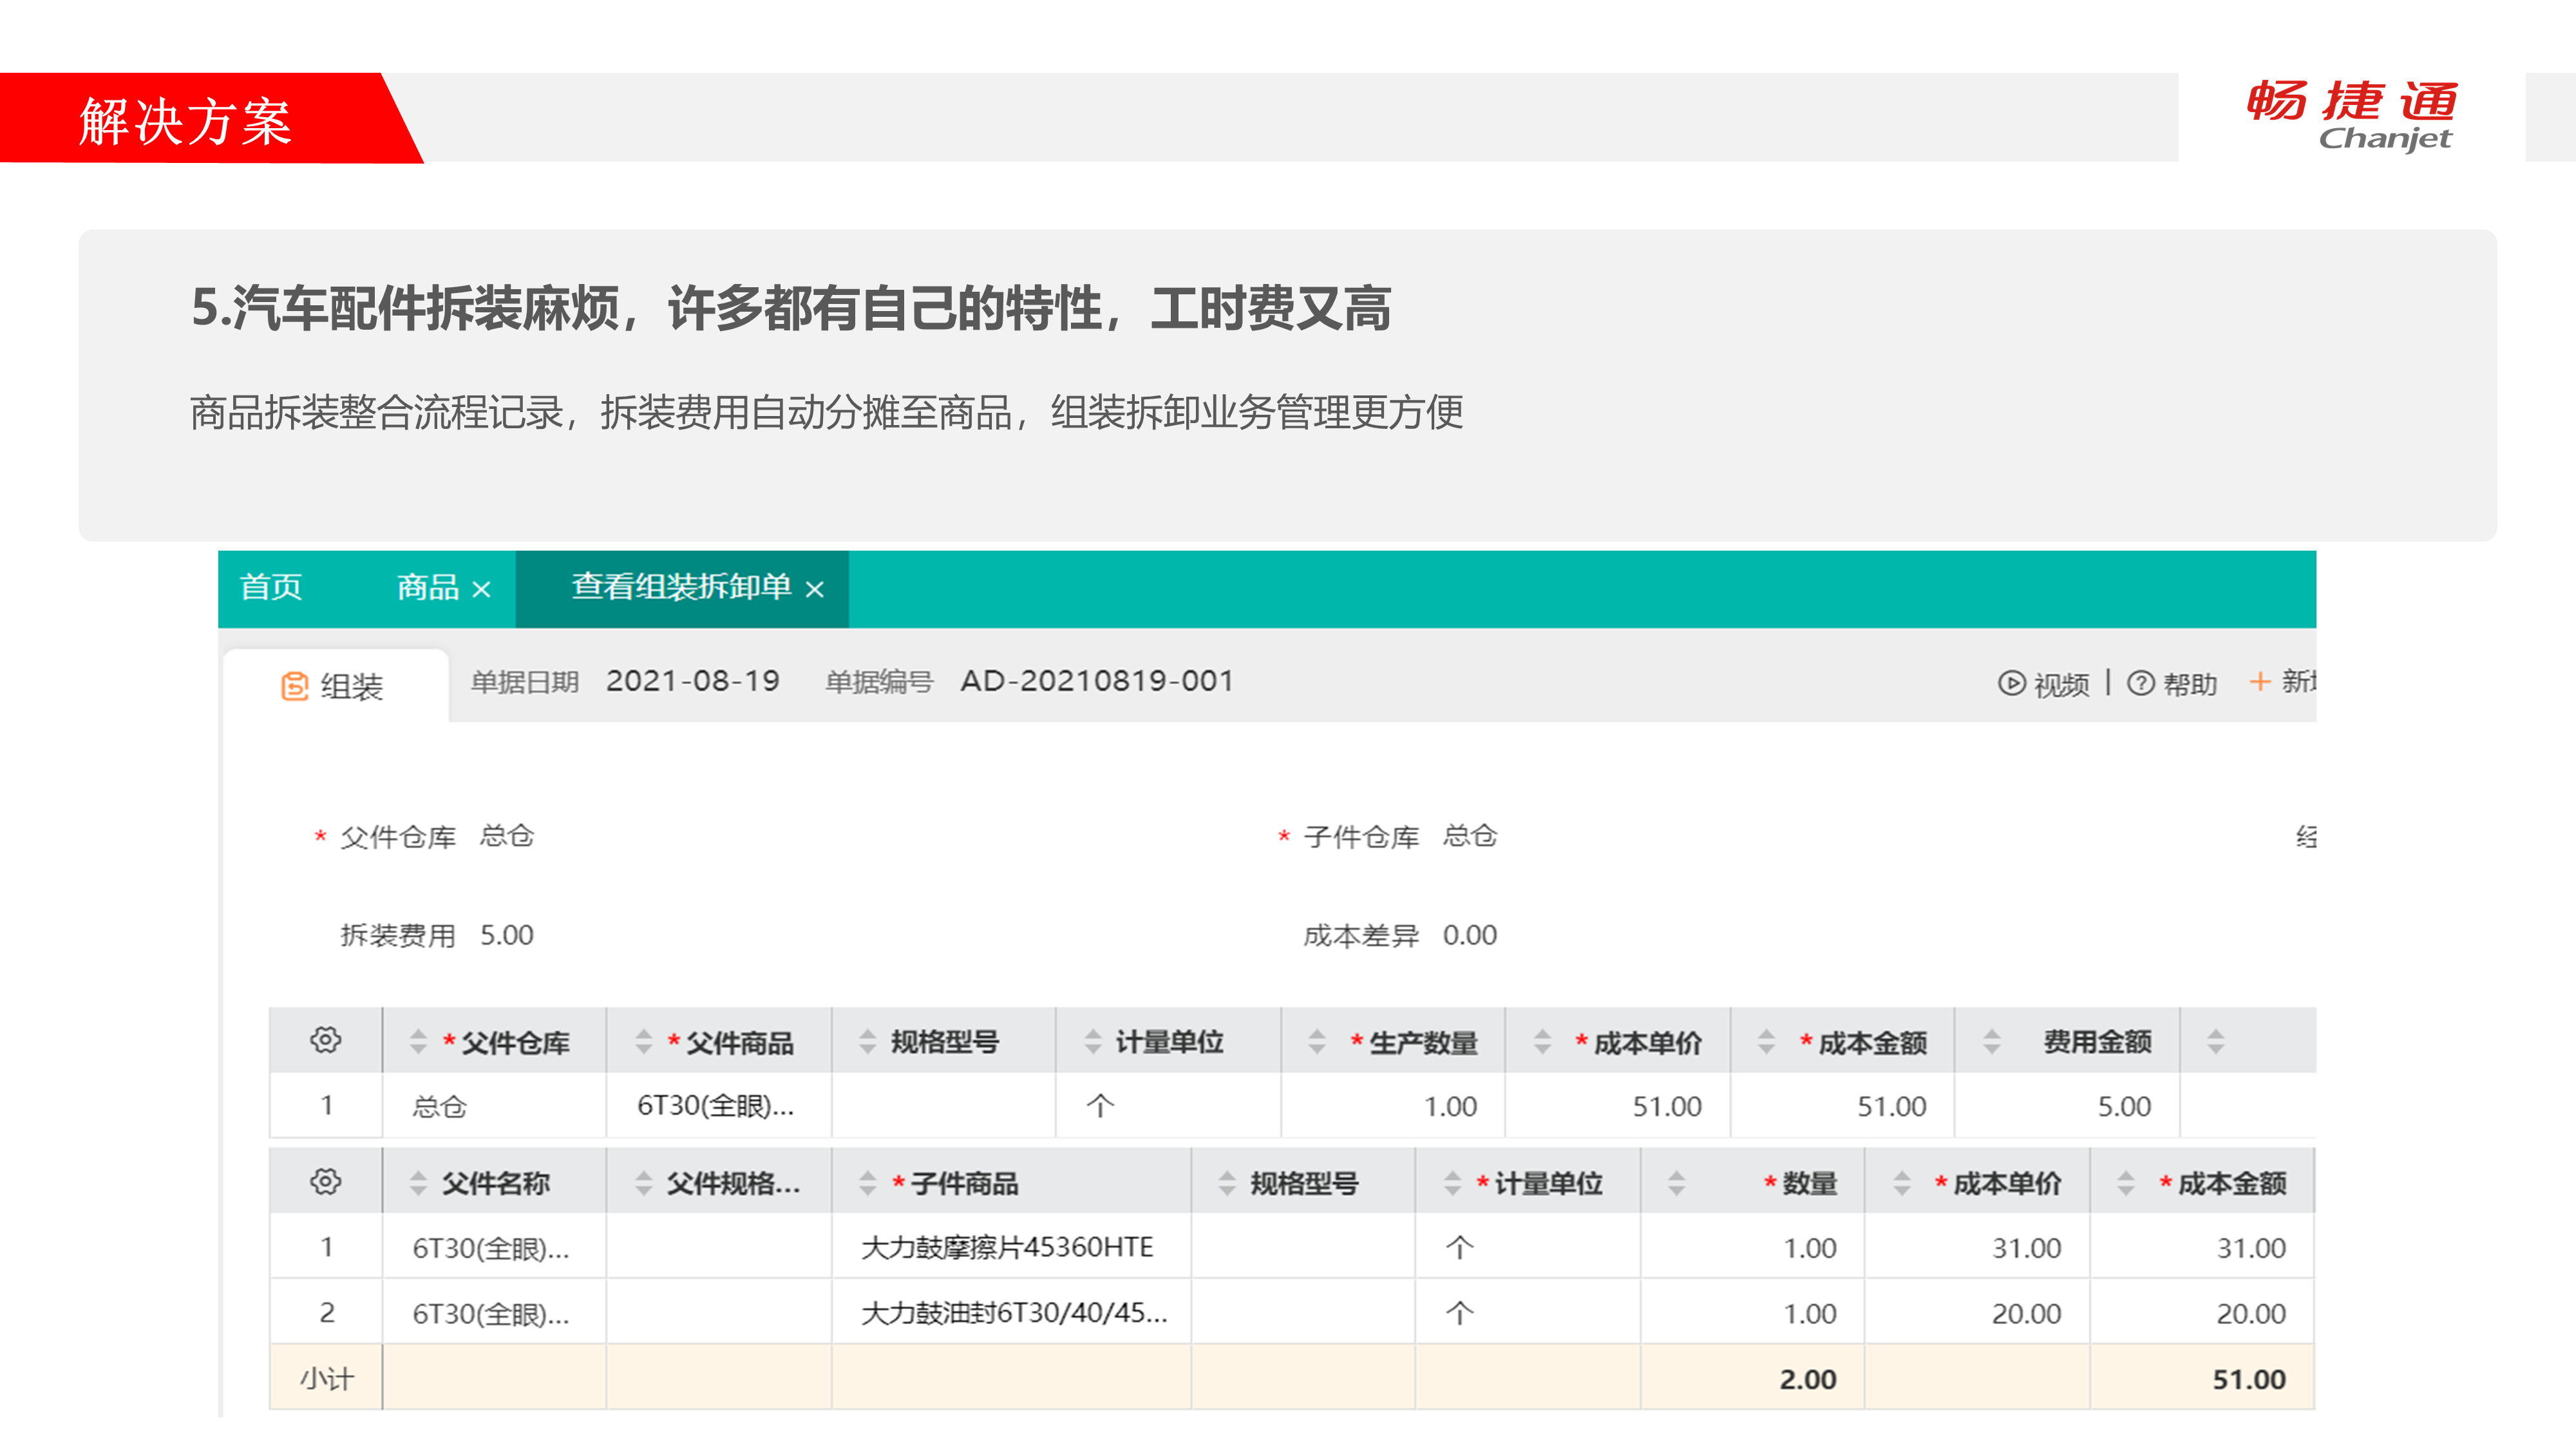Image resolution: width=2576 pixels, height=1449 pixels.
Task: Sort by 成本金额 in the child table
Action: 2126,1184
